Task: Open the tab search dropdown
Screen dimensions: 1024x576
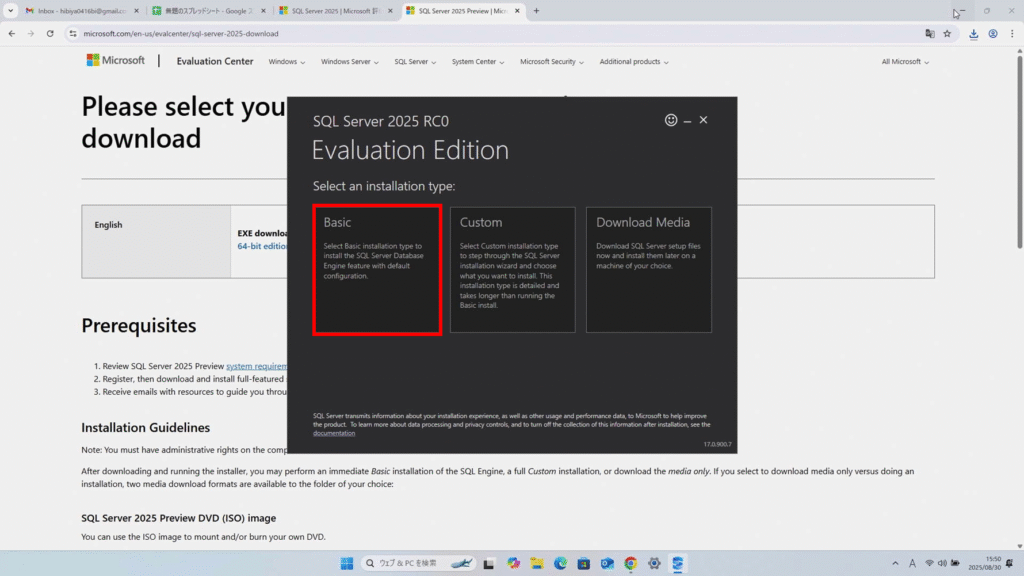Action: click(10, 10)
